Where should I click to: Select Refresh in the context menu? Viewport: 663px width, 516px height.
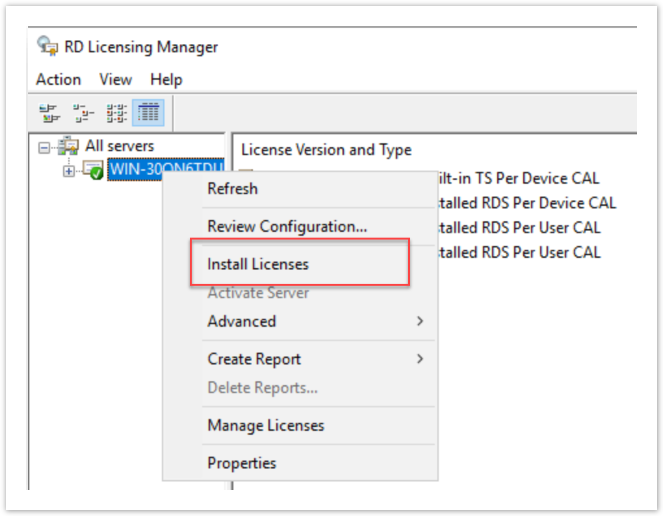[x=232, y=188]
